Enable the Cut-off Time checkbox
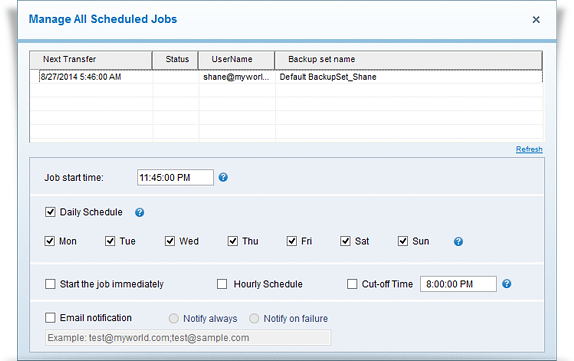574x361 pixels. (352, 284)
